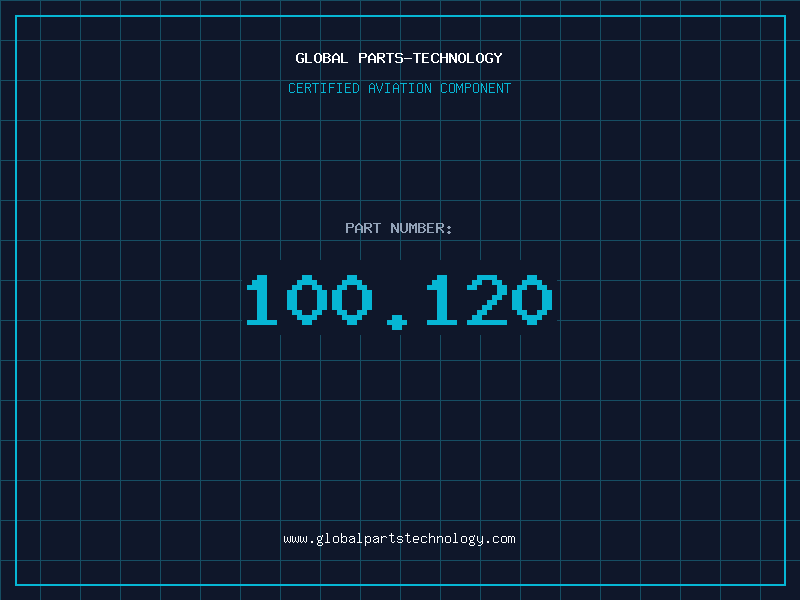This screenshot has height=600, width=800.
Task: Click the 0 right before the decimal point
Action: pos(352,301)
